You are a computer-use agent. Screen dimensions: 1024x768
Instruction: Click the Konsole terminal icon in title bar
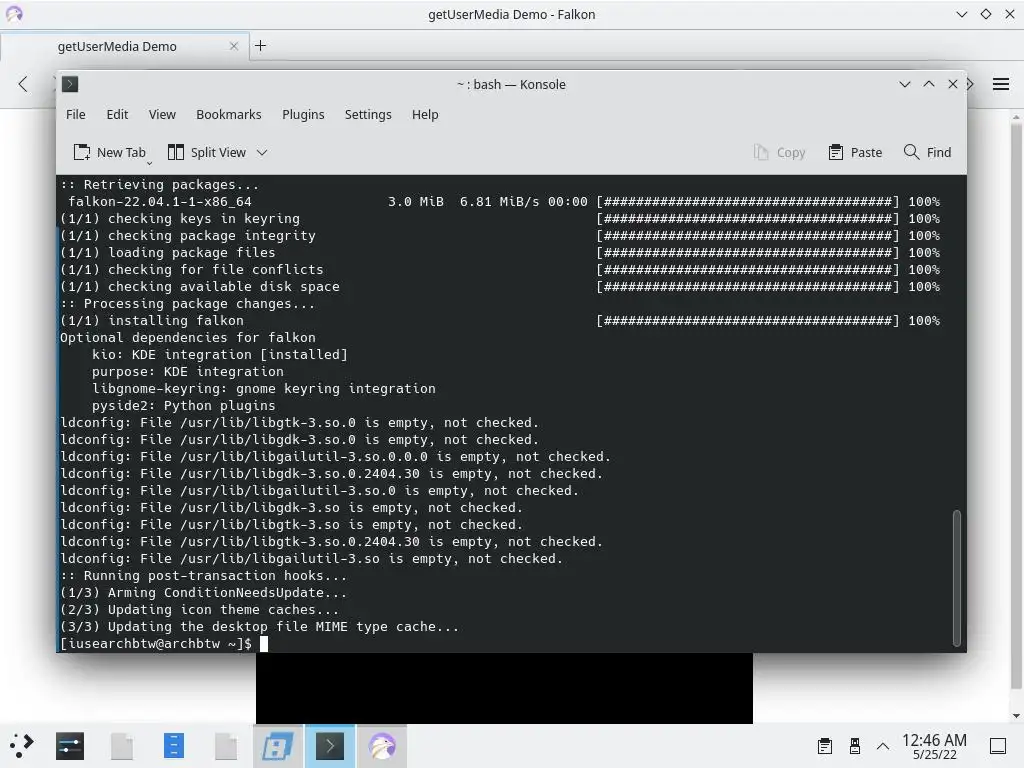pyautogui.click(x=70, y=84)
